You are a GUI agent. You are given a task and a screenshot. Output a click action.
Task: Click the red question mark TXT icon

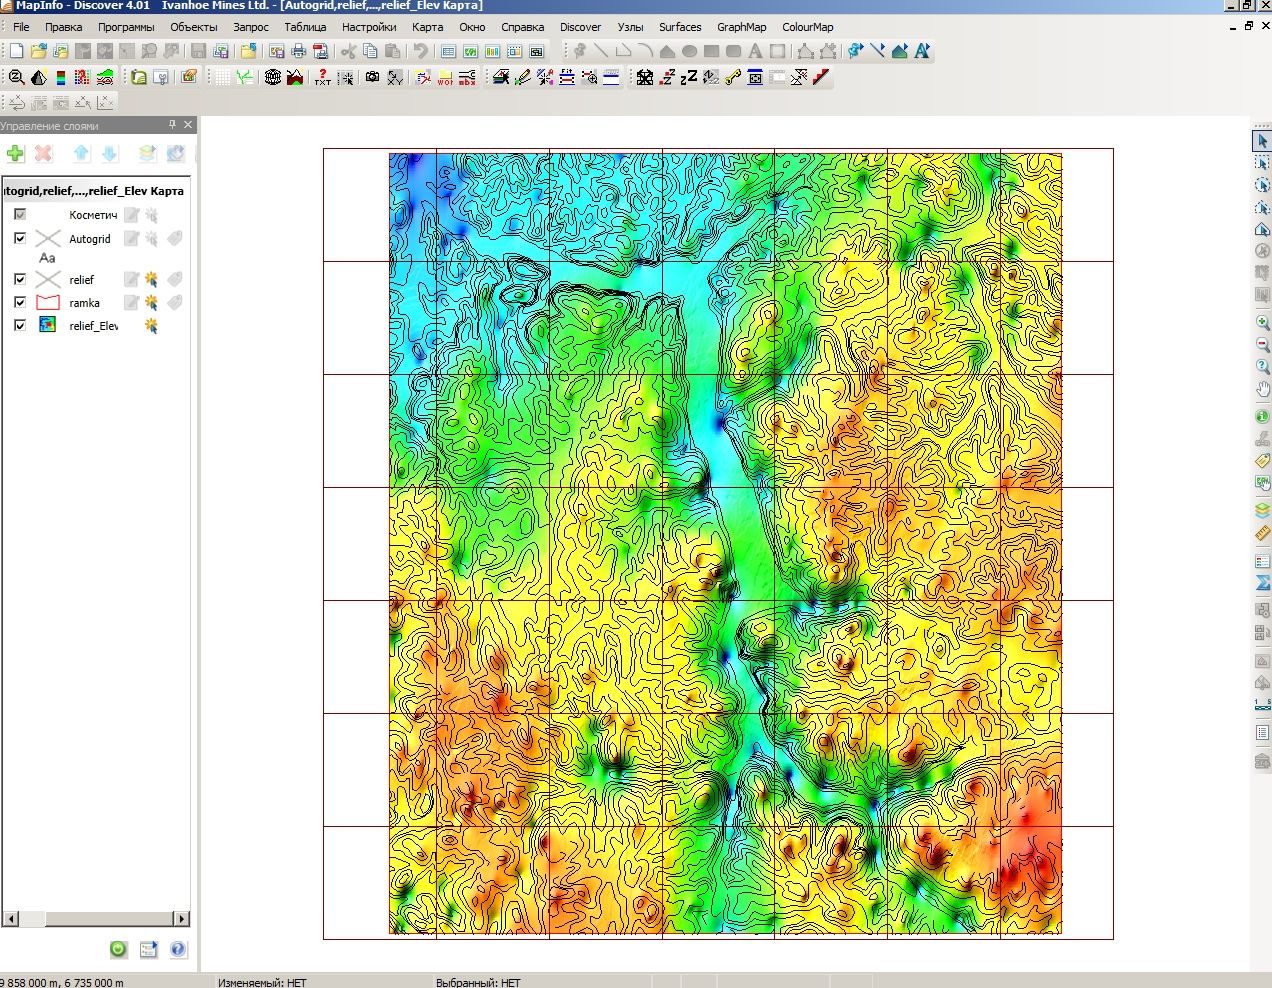[x=322, y=77]
